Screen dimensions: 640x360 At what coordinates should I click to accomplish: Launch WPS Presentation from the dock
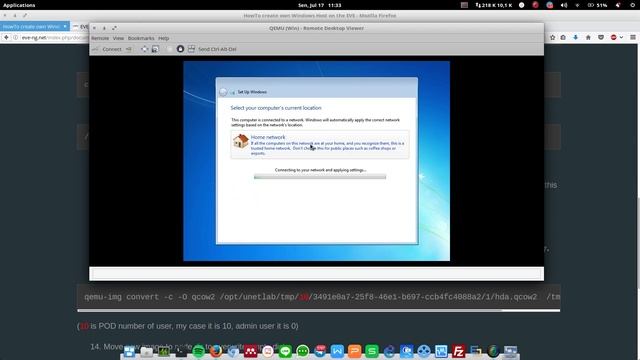click(x=355, y=351)
